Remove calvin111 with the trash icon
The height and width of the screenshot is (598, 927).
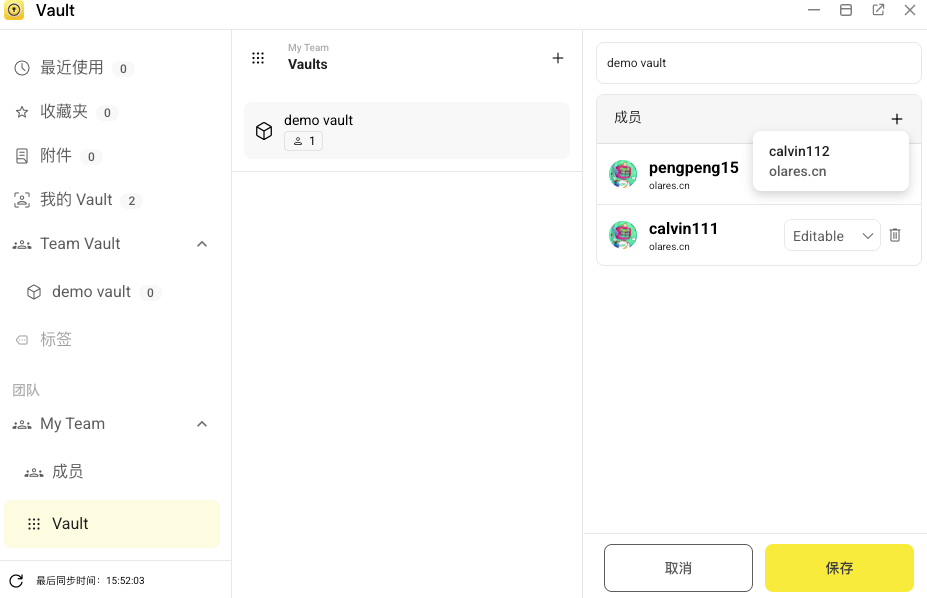tap(894, 234)
